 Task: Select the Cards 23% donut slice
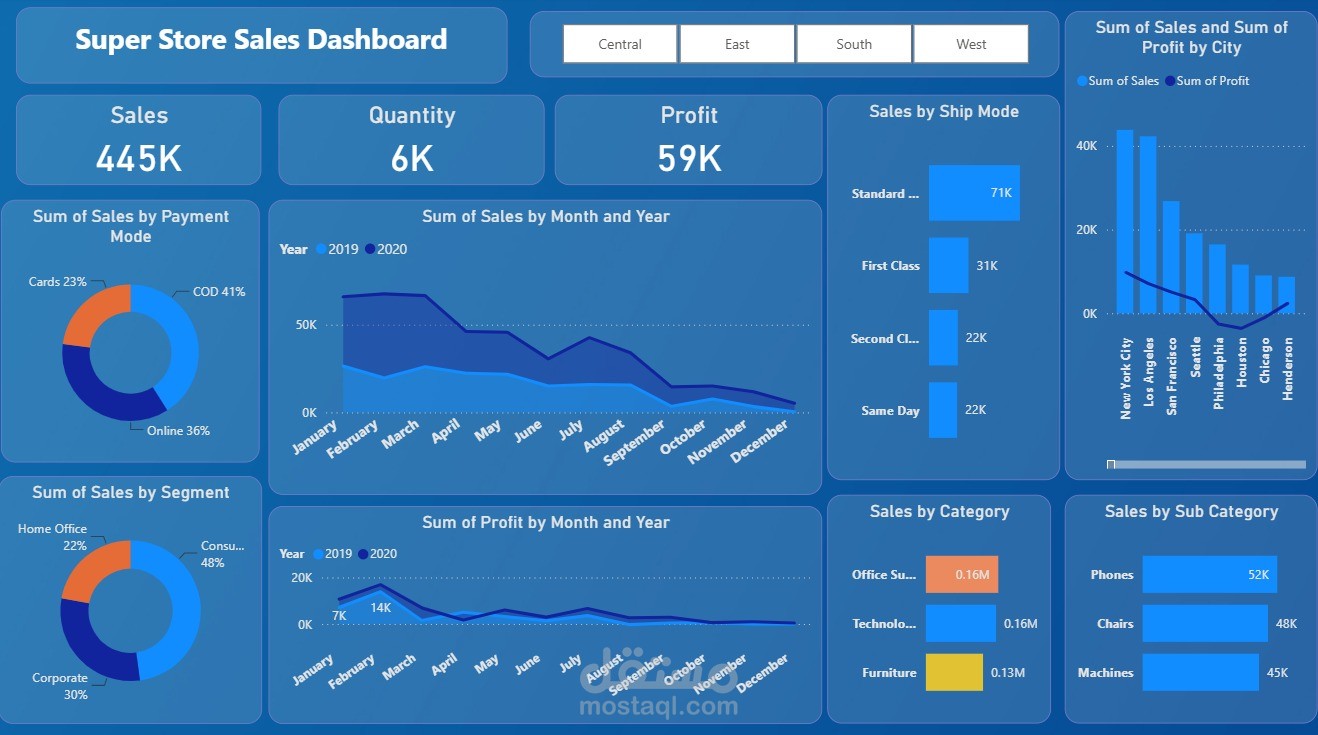(x=92, y=311)
